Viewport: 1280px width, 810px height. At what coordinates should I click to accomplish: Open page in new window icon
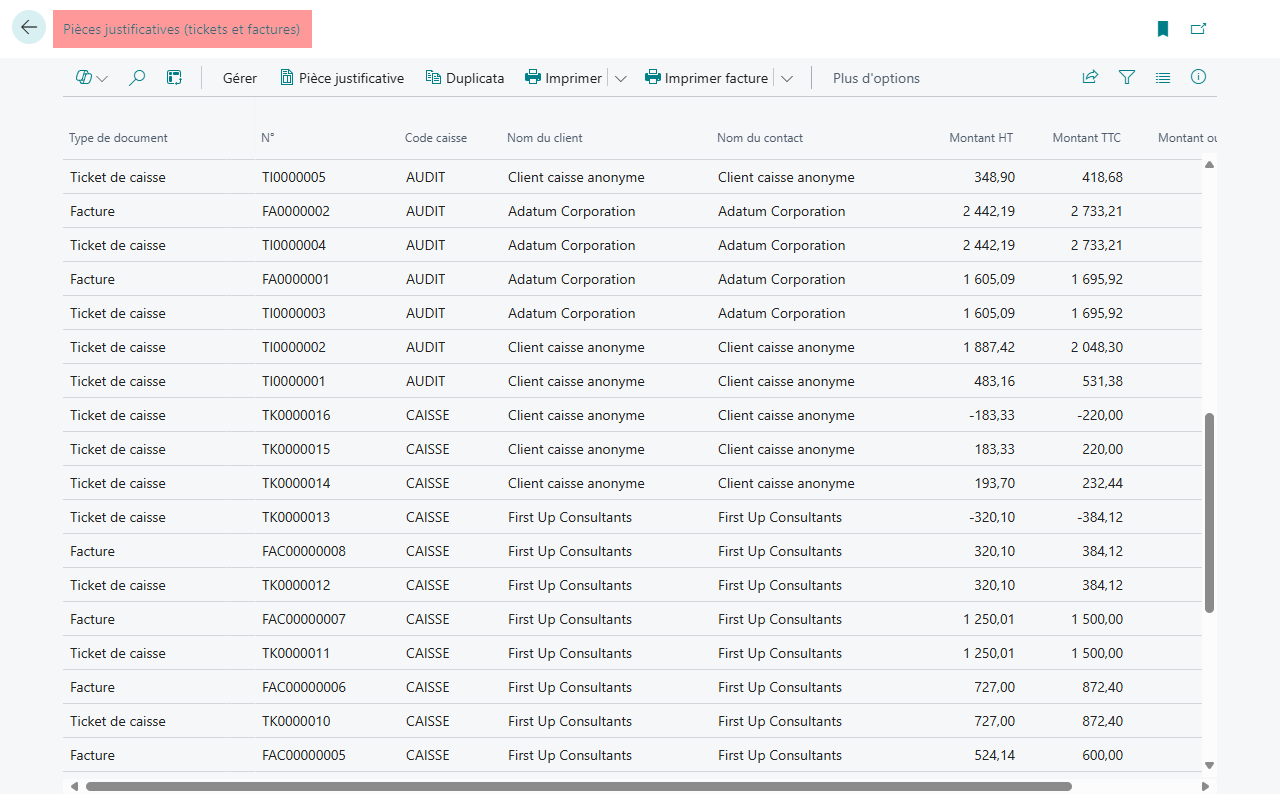click(1198, 29)
